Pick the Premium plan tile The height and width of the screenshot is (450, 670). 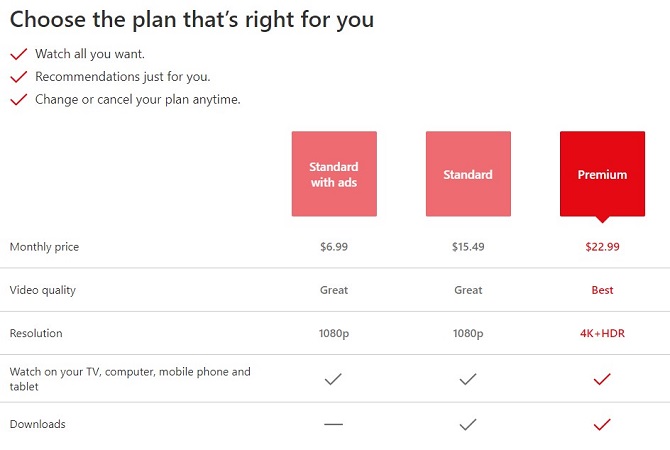(602, 174)
